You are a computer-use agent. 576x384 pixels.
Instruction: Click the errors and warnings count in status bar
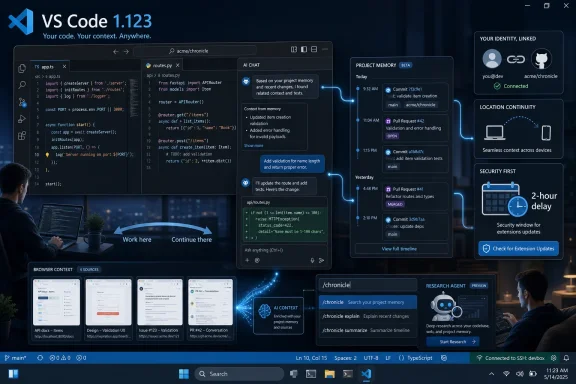point(60,358)
